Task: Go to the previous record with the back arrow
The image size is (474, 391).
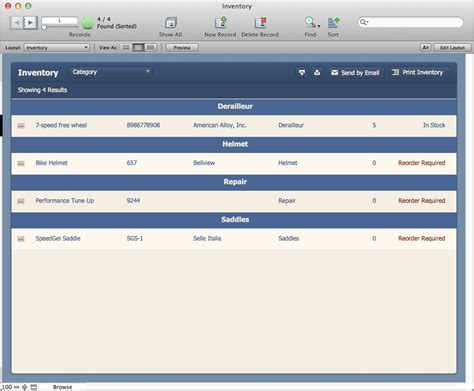Action: click(16, 23)
